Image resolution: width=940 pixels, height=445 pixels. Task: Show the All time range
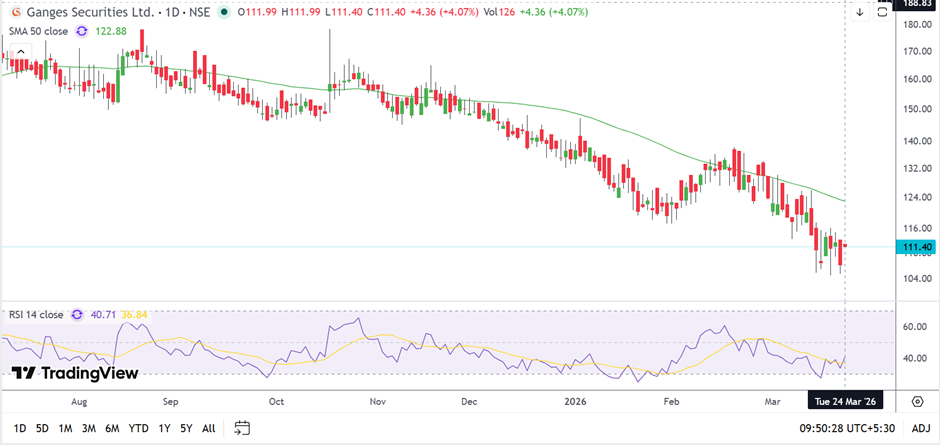pos(208,428)
